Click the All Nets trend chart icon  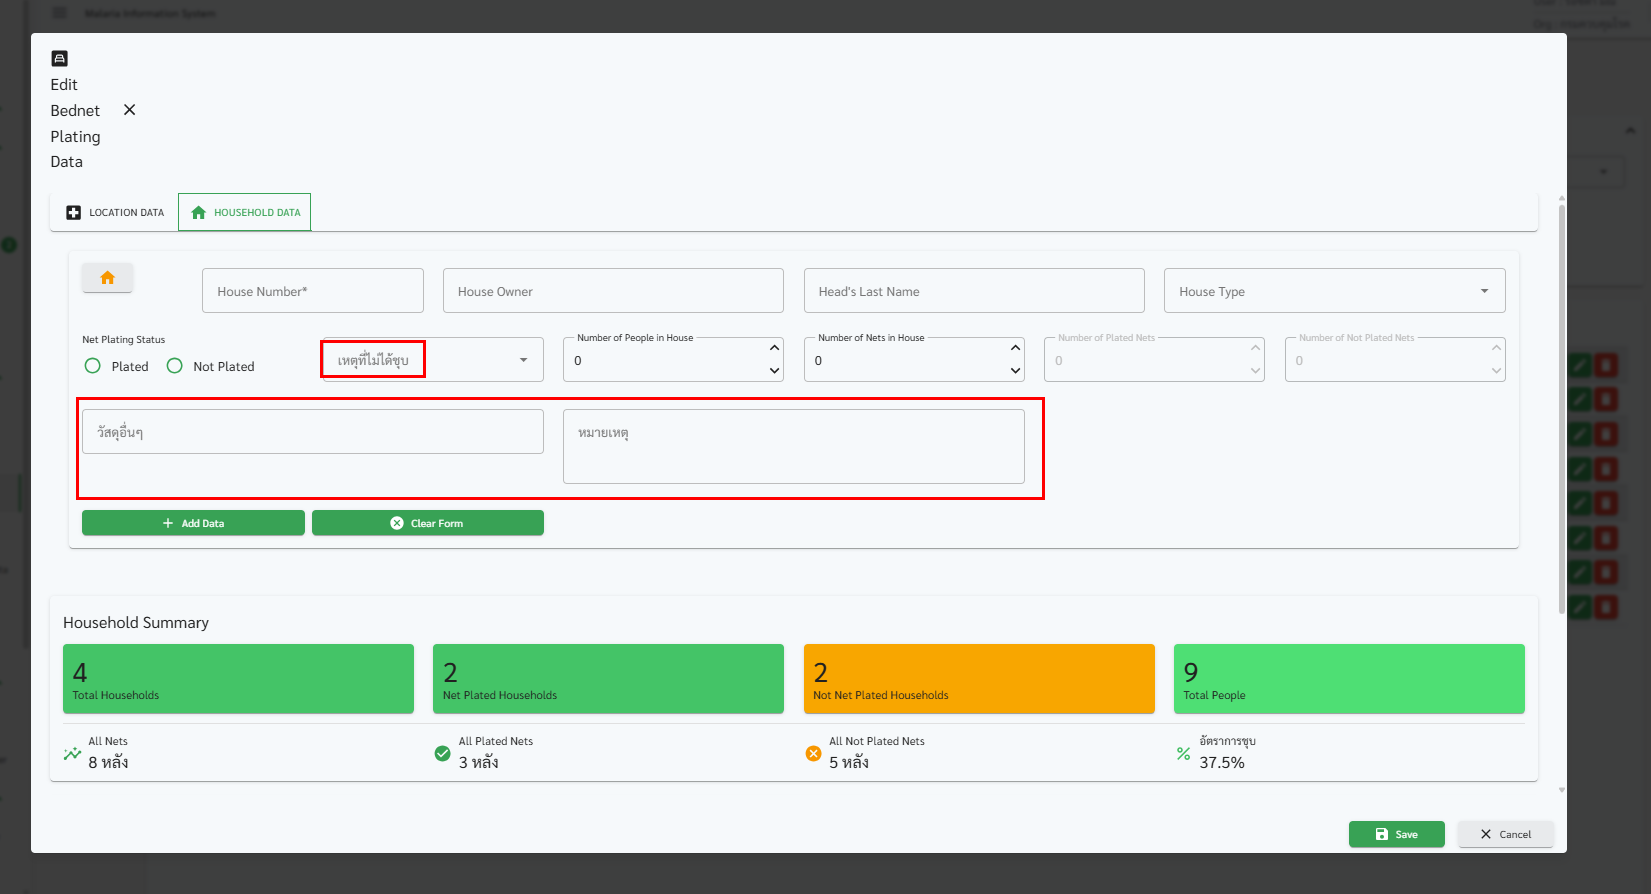pos(72,754)
